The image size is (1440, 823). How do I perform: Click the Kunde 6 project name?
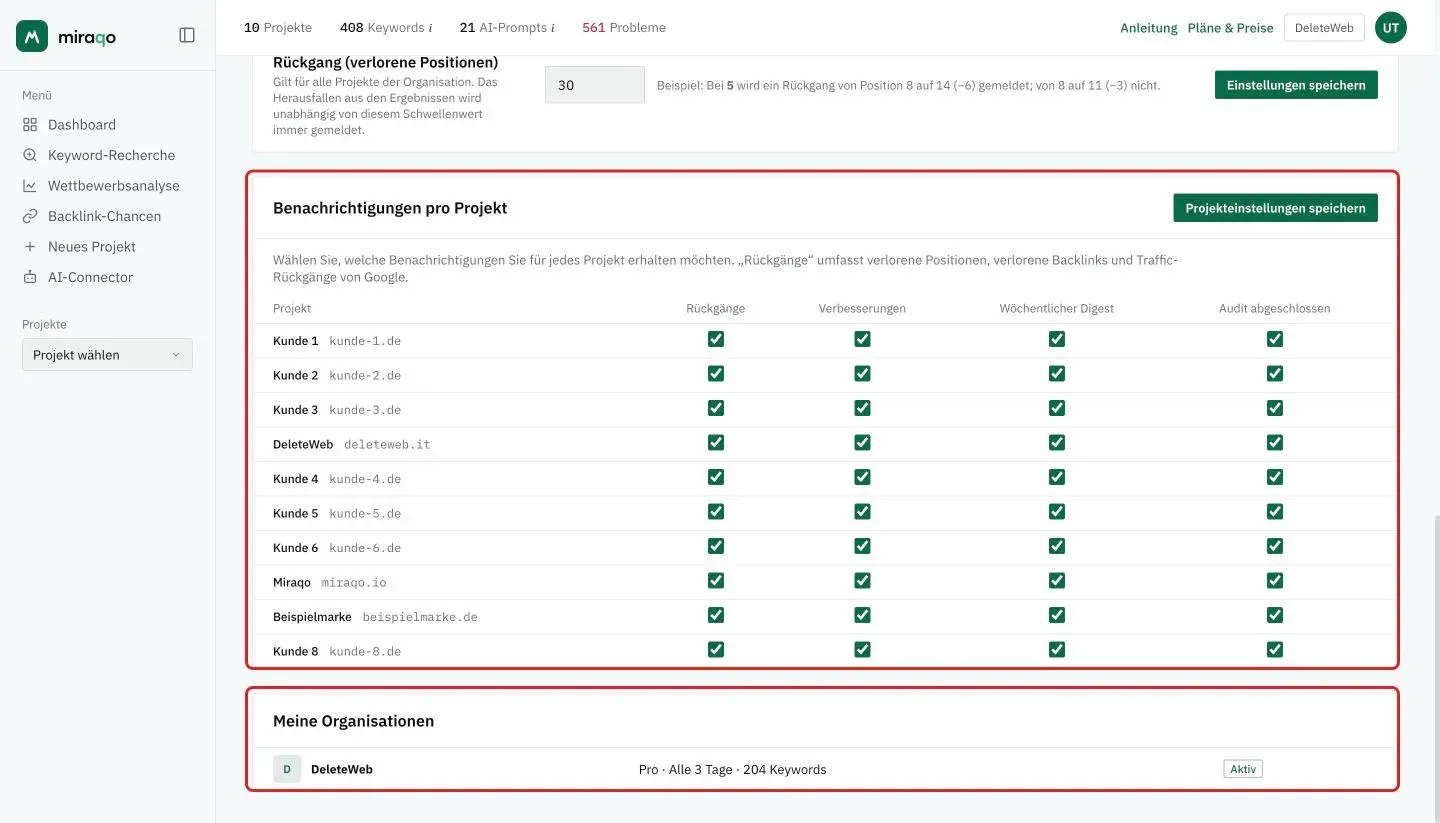[x=296, y=548]
